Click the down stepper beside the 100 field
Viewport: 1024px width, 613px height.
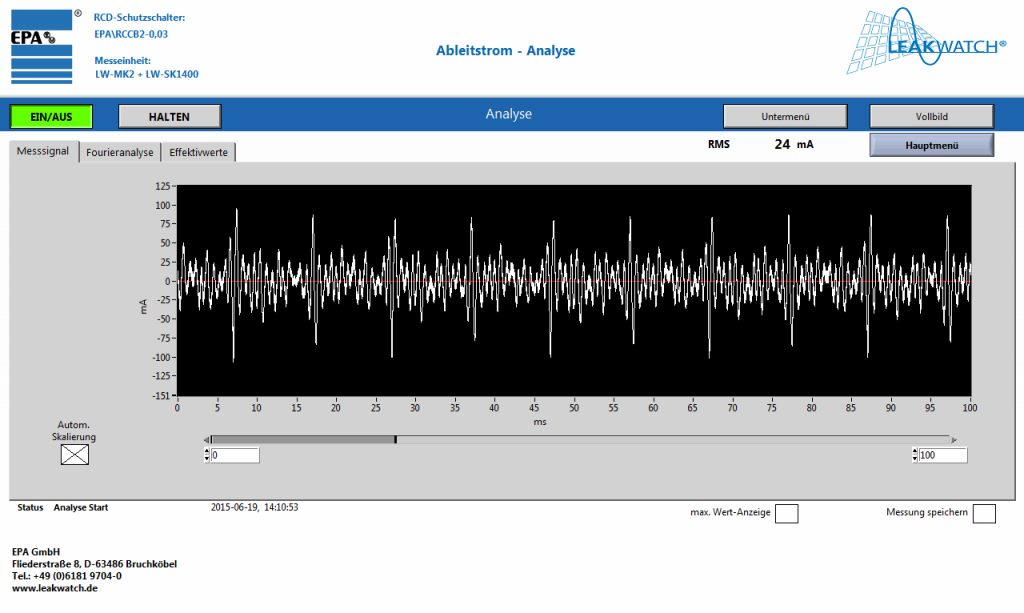pyautogui.click(x=916, y=458)
